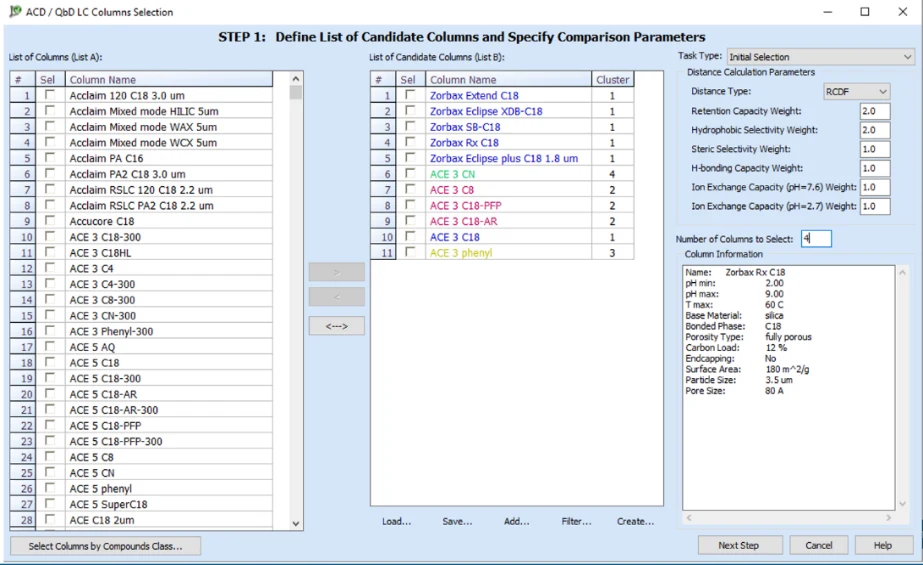Viewport: 923px width, 565px height.
Task: Tick the checkbox for Acclaim PA C16
Action: coord(50,157)
